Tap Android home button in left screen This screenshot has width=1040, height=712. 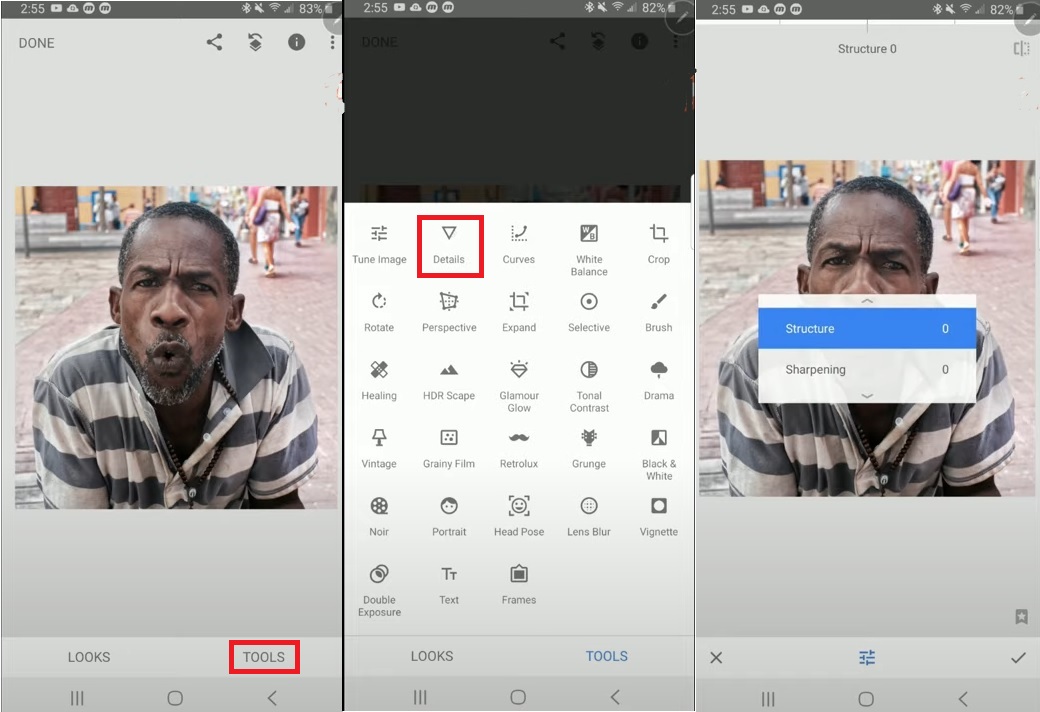coord(175,698)
